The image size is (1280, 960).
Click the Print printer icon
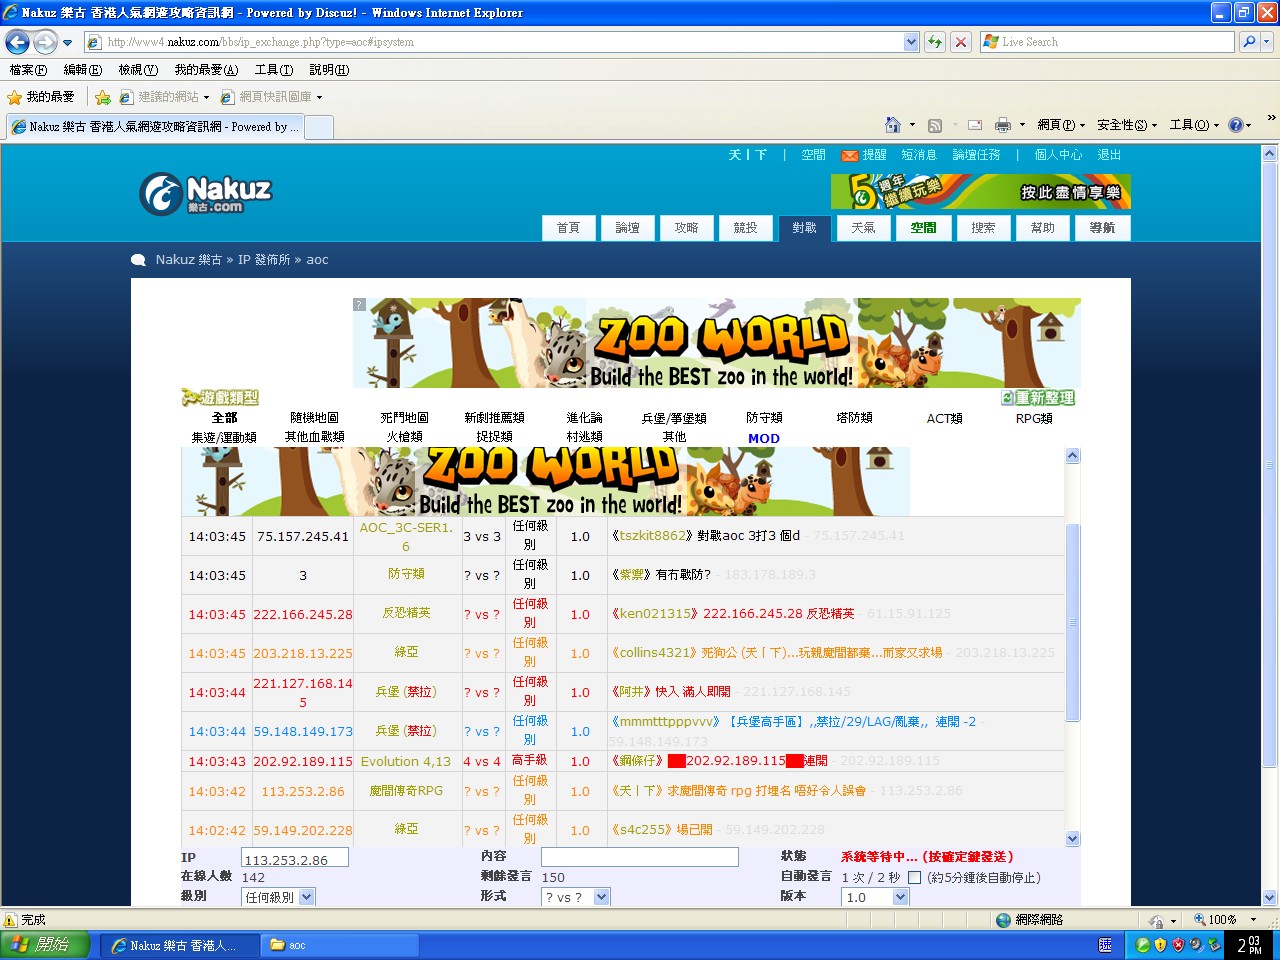point(1003,125)
